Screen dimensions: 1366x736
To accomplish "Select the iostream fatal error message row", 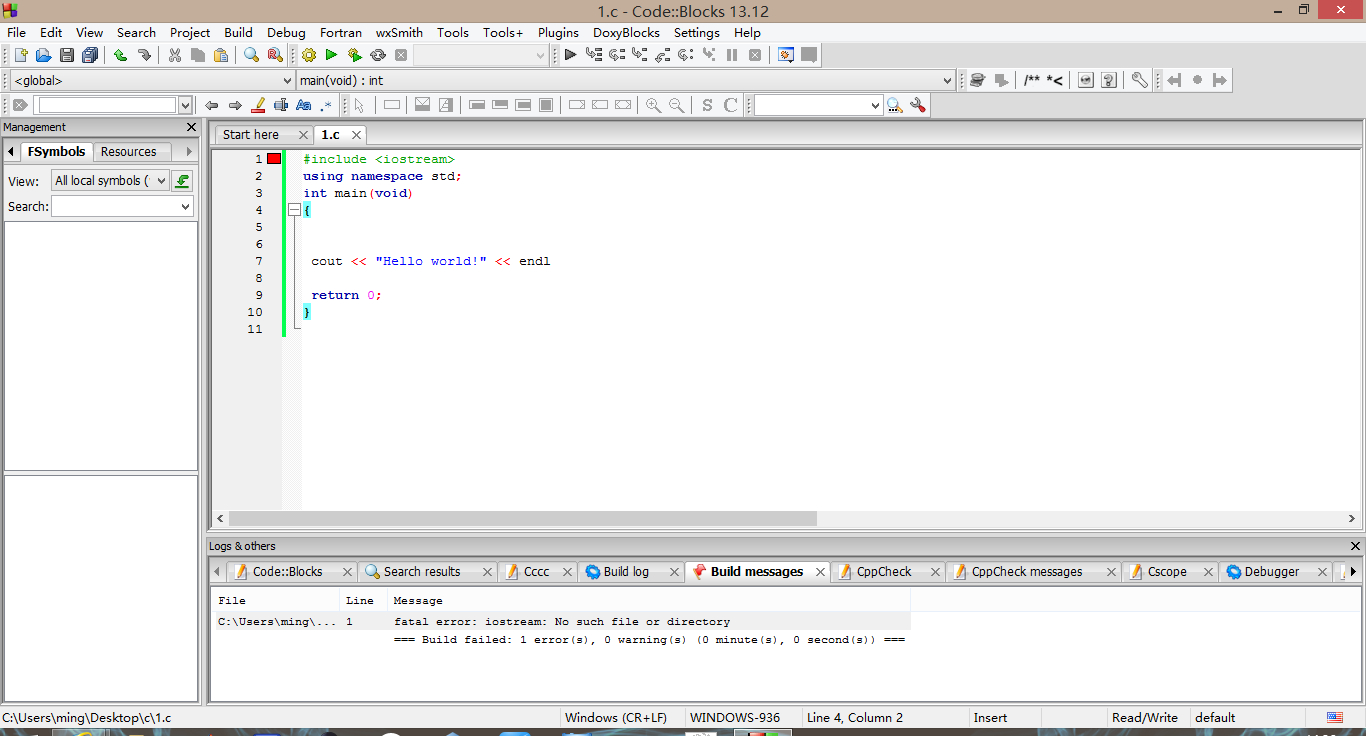I will [561, 622].
